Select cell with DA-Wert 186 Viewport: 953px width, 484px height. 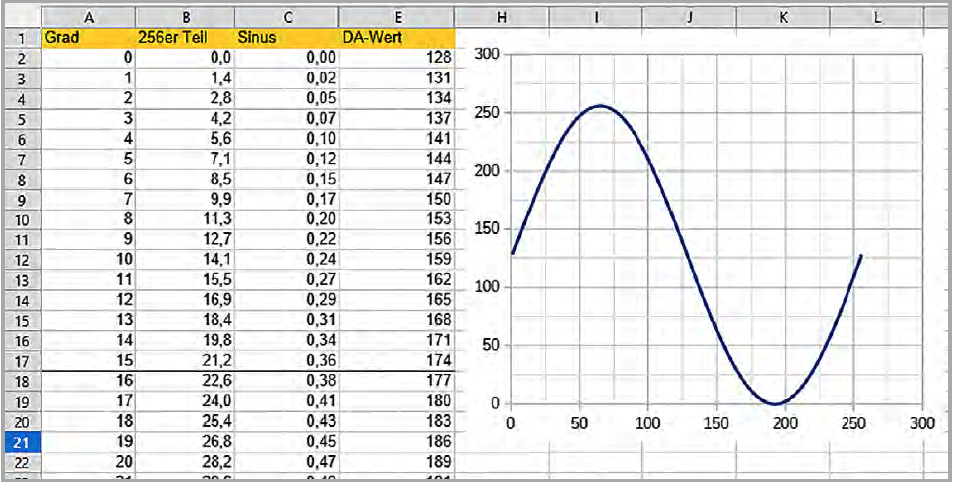397,441
